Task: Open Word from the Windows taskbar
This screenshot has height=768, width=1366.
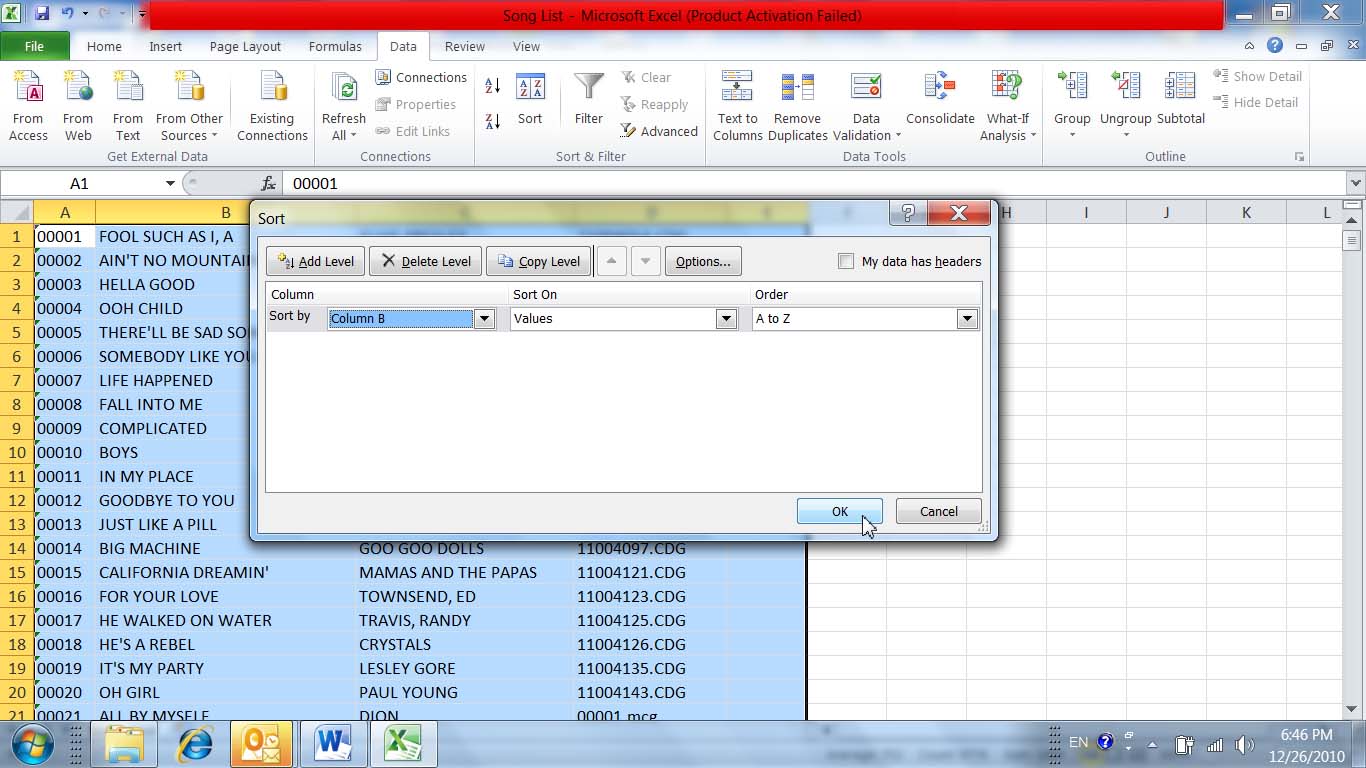Action: coord(331,744)
